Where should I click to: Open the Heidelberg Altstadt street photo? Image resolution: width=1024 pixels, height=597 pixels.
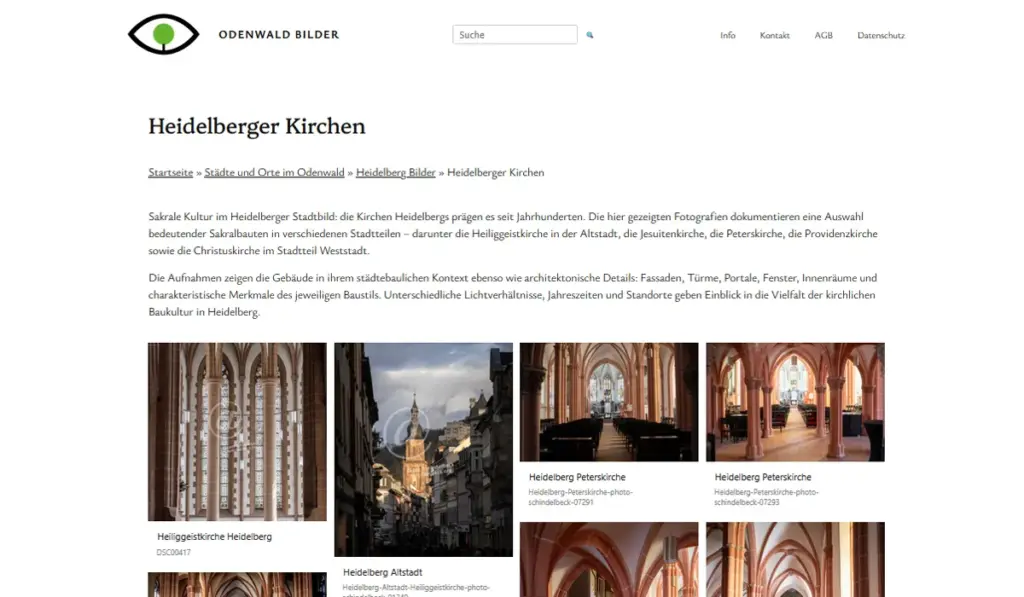423,449
